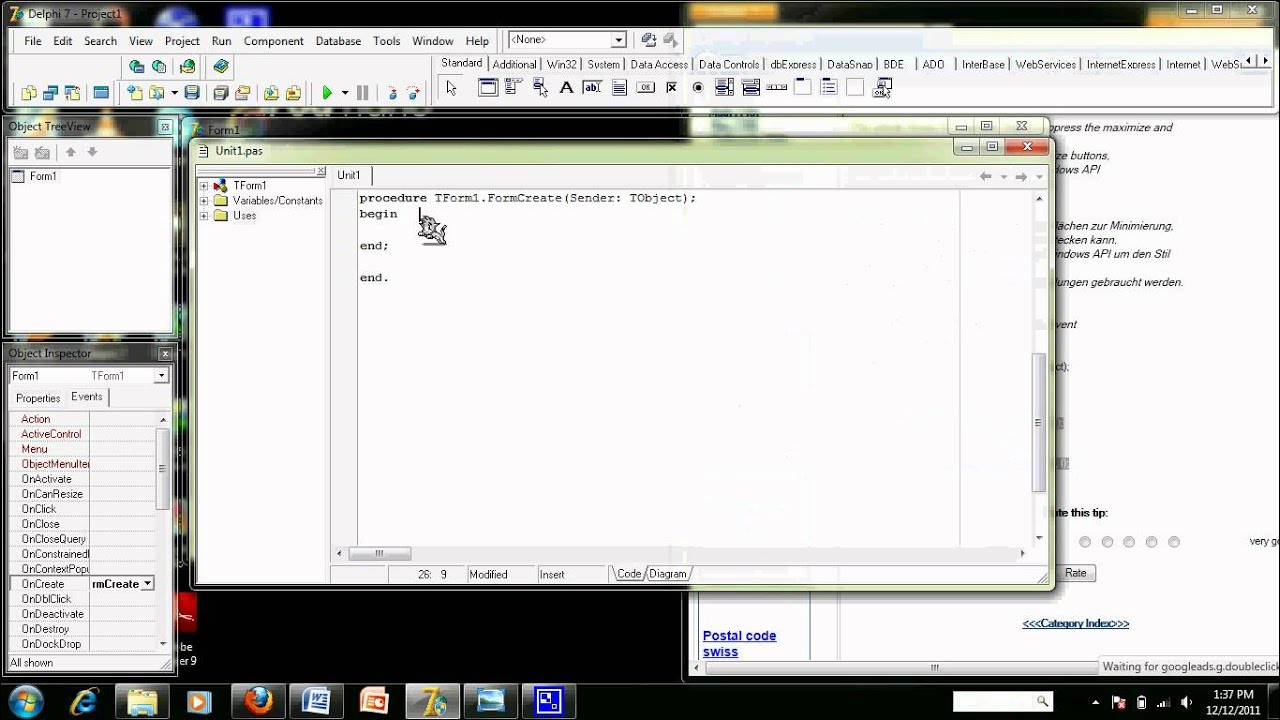Click the View Form toolbar icon

point(50,93)
